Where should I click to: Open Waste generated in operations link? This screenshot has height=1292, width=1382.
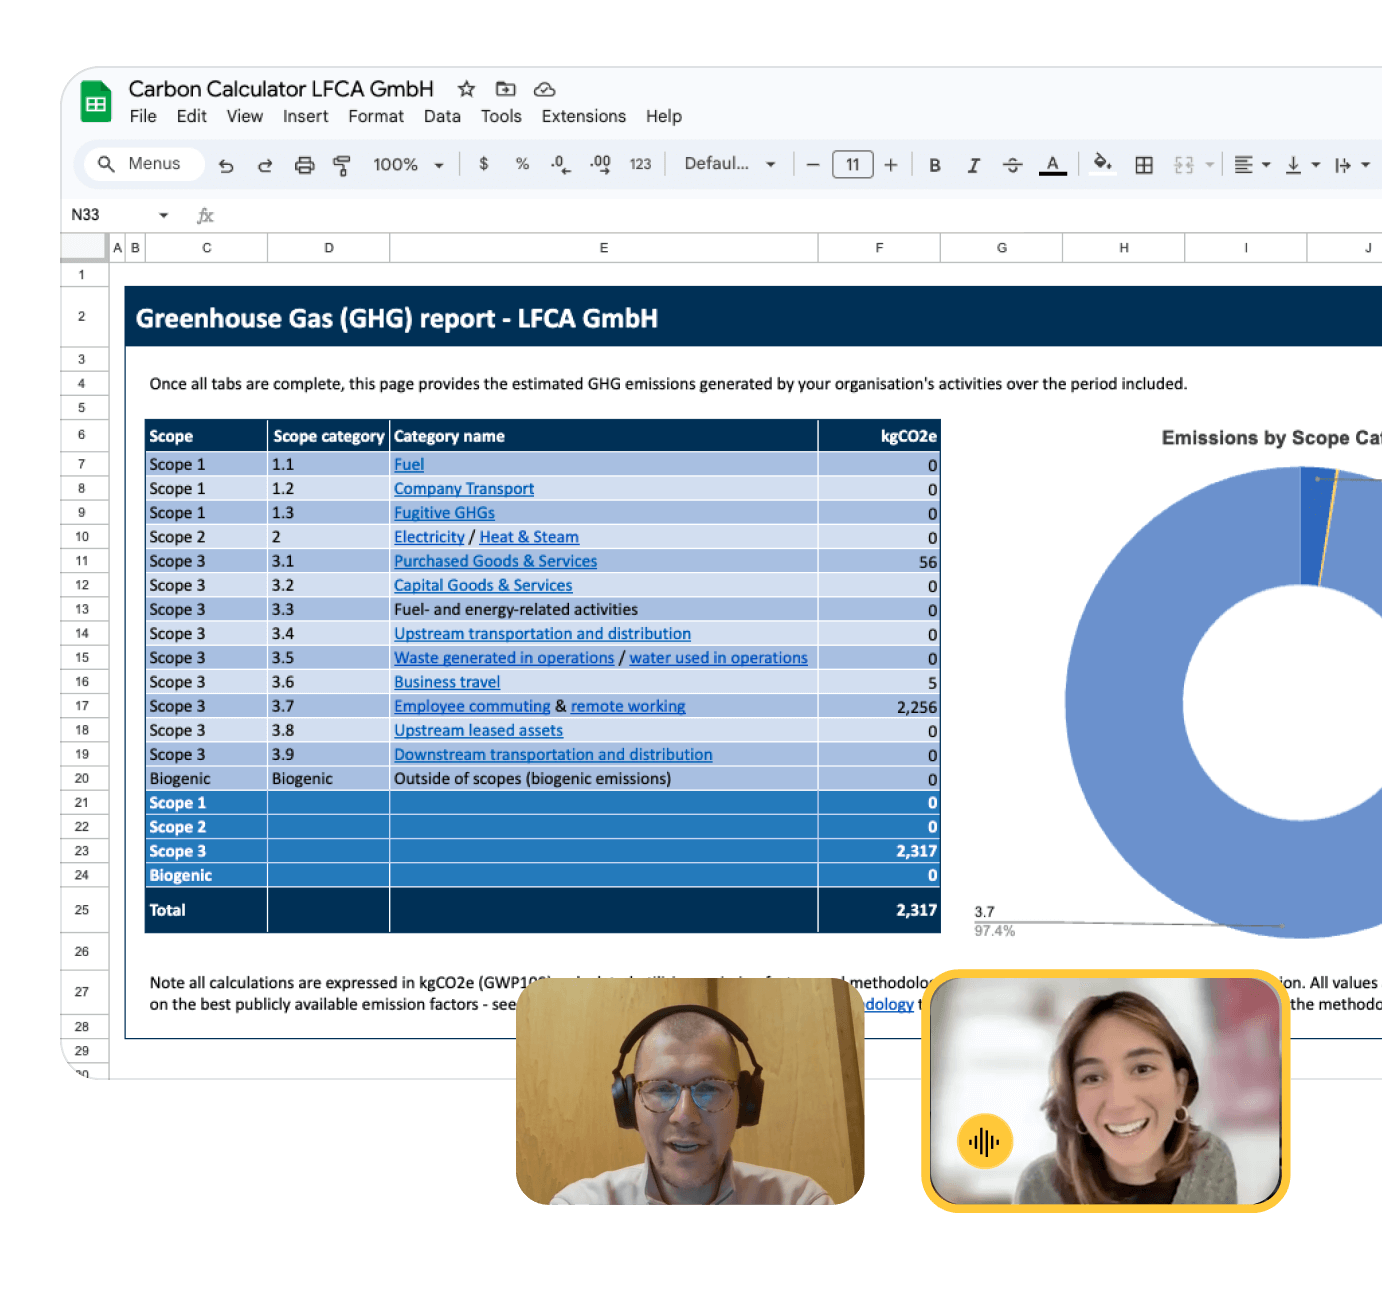click(x=504, y=658)
